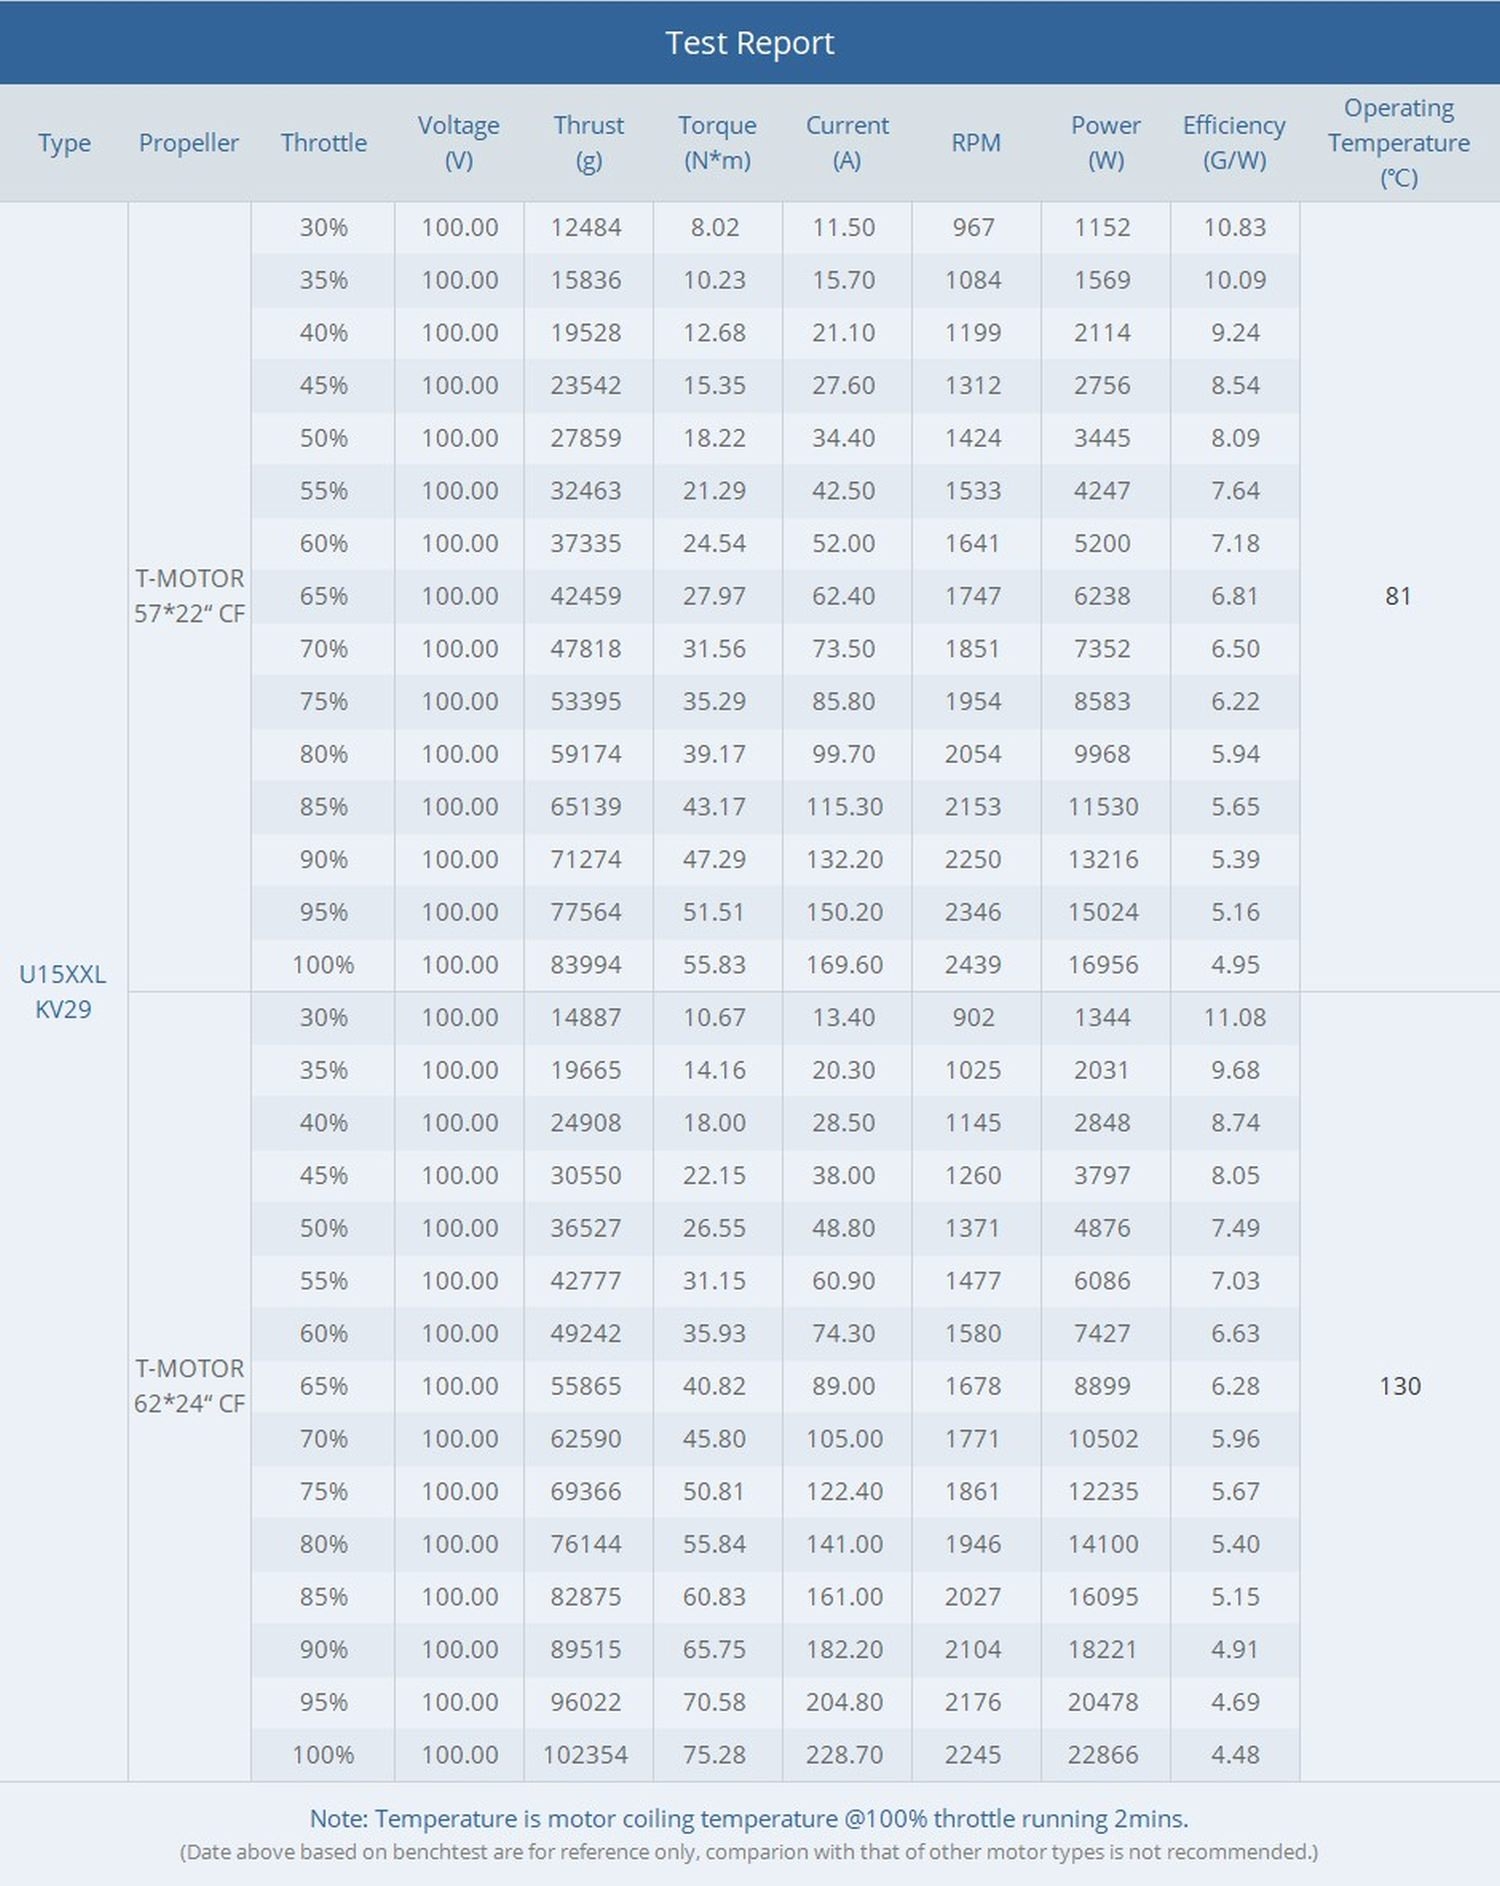Viewport: 1500px width, 1886px height.
Task: Select the T-MOTOR 57*22" CF propeller cell
Action: [189, 596]
